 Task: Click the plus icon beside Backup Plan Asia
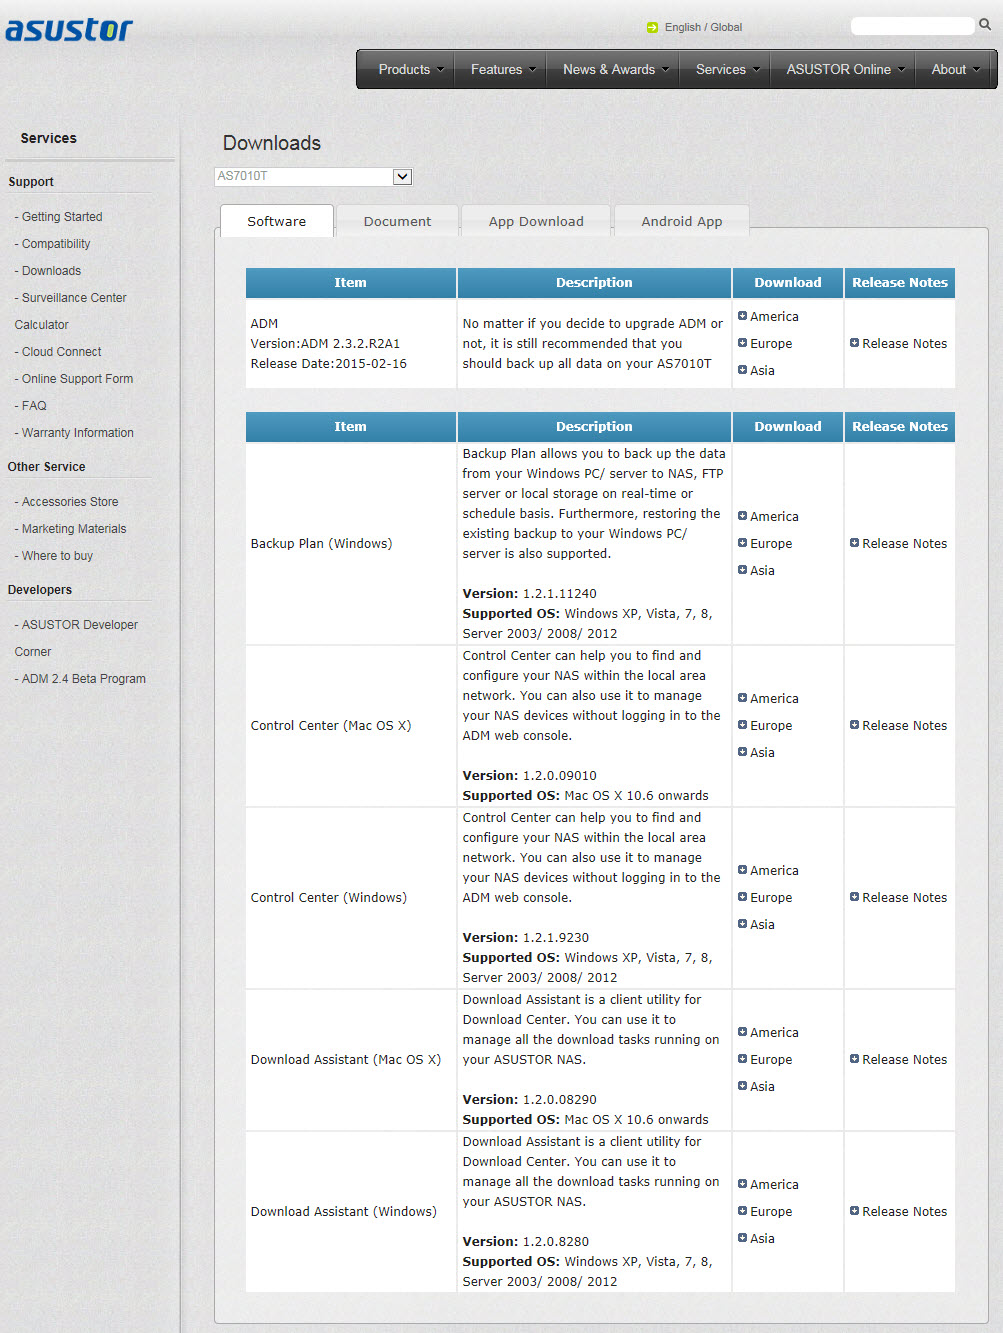pos(742,570)
